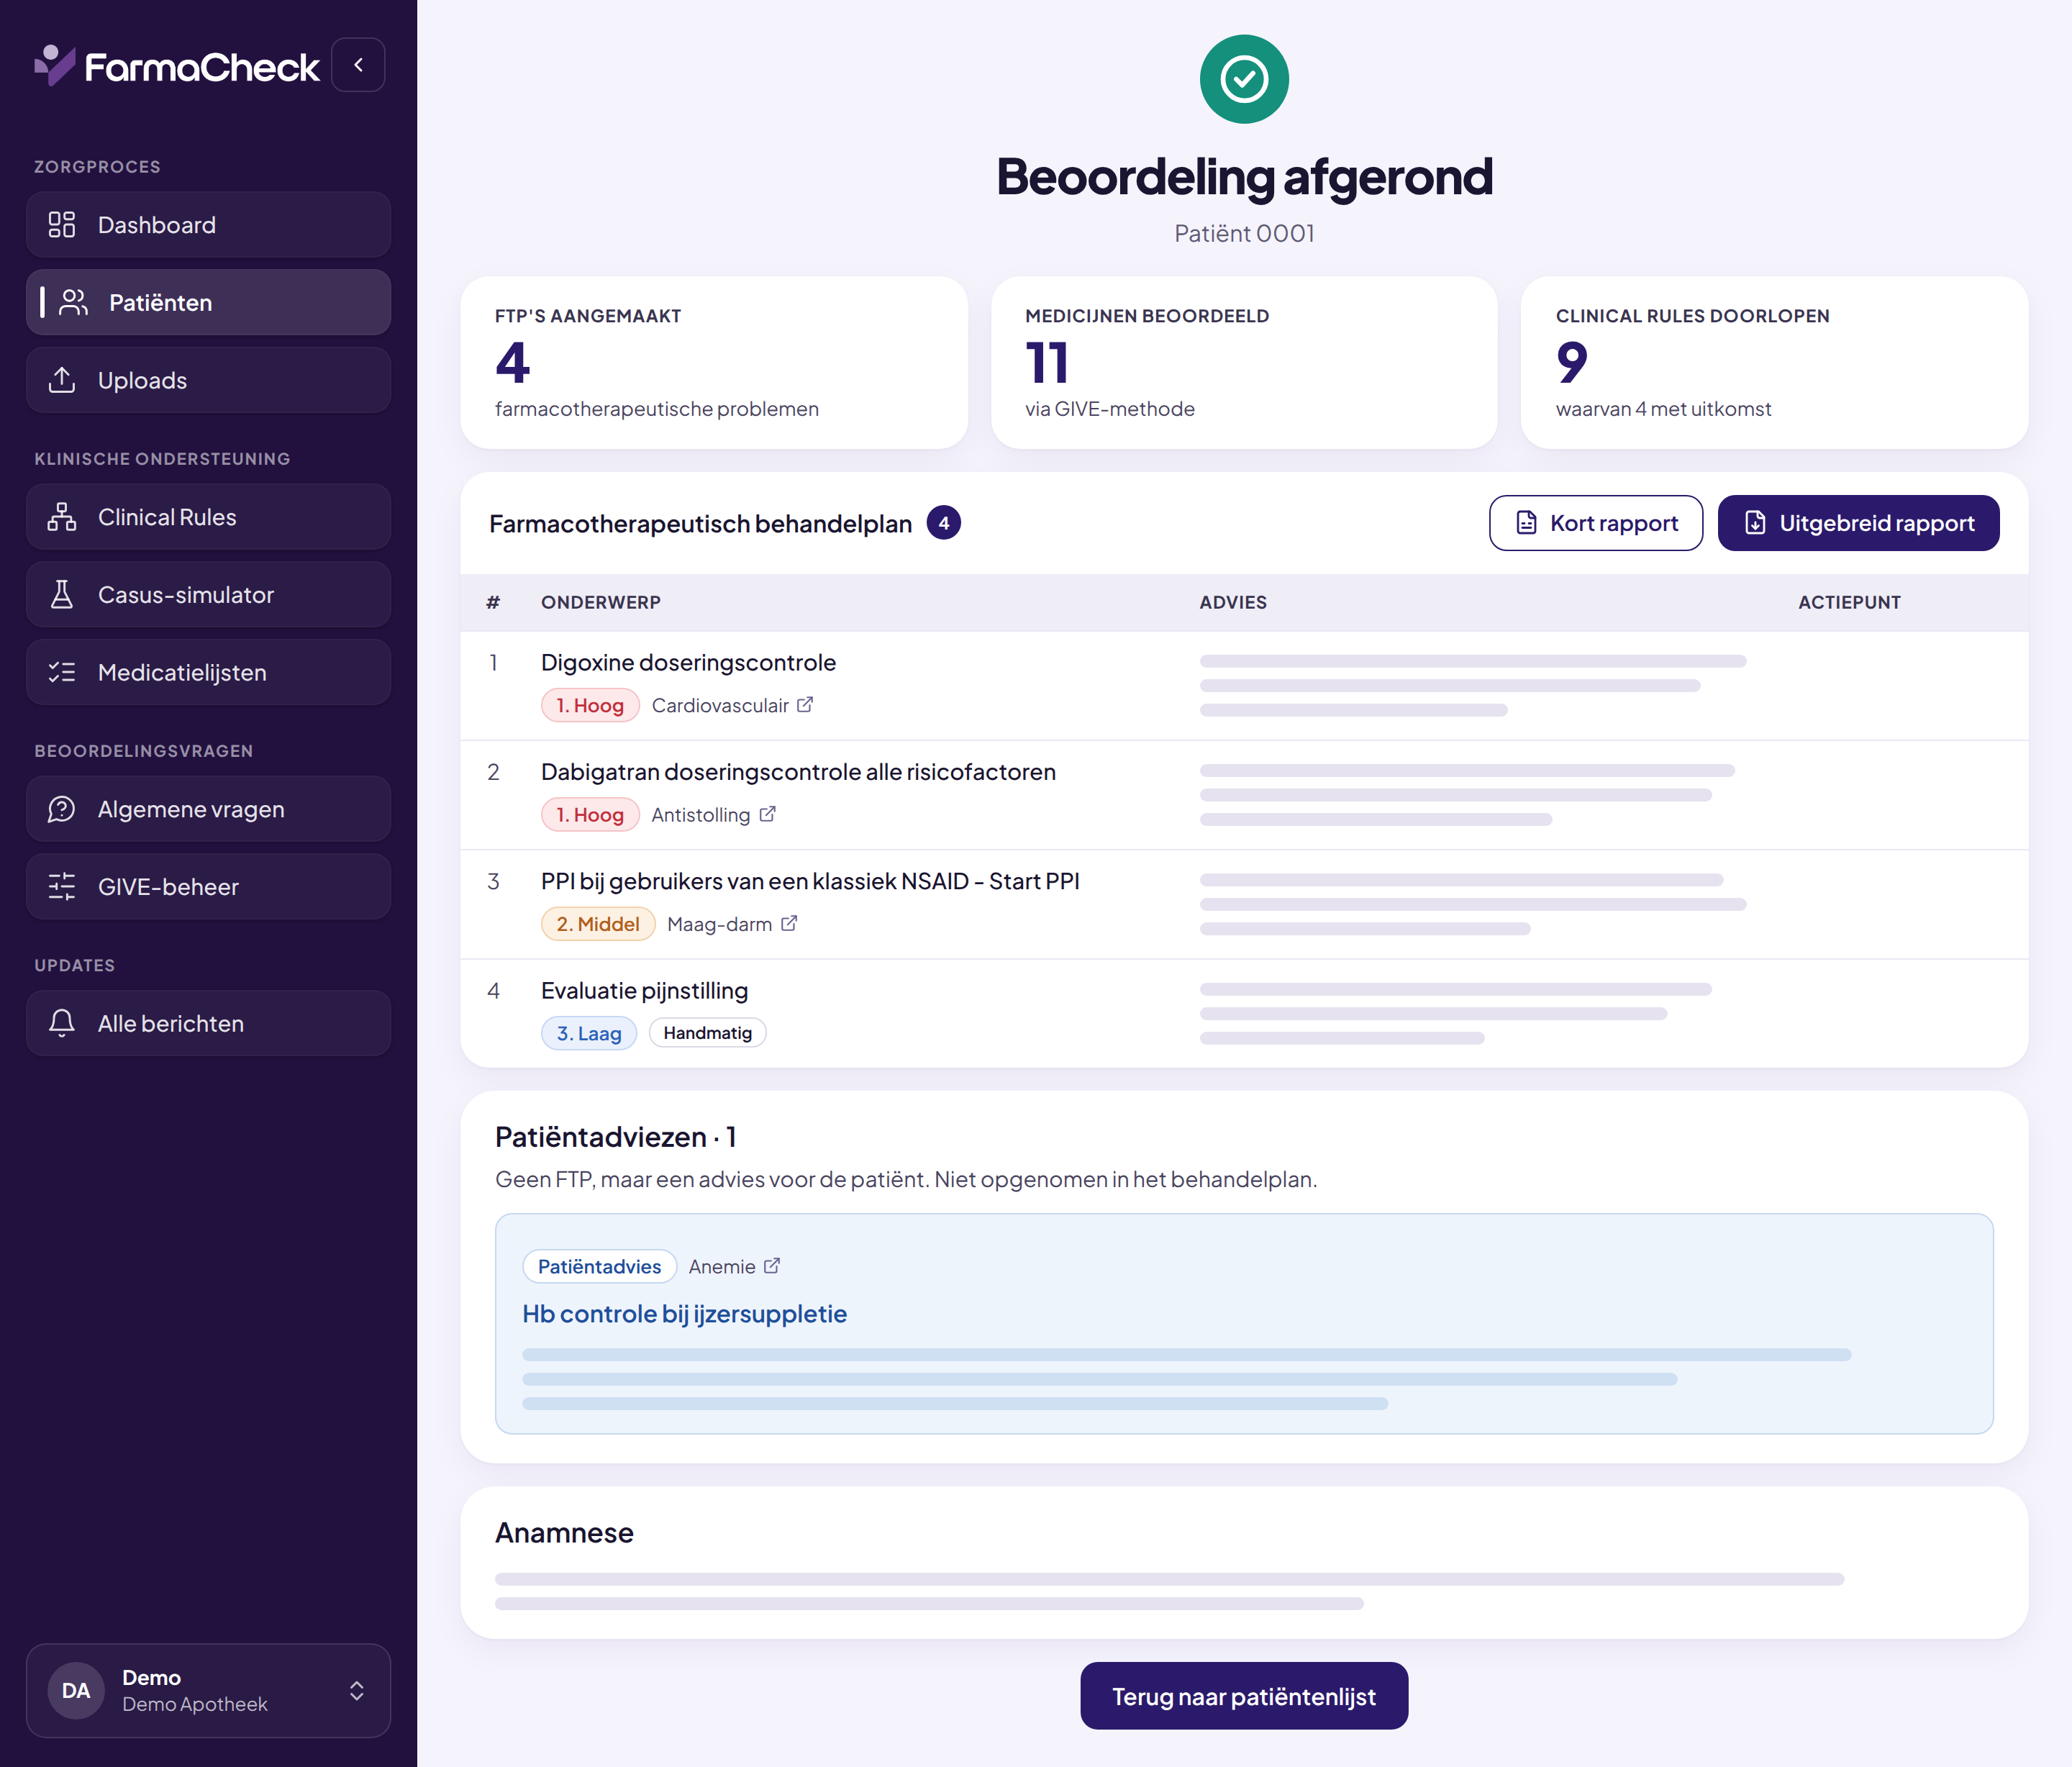The width and height of the screenshot is (2072, 1767).
Task: Open Hb controle bij ijzersuppletie advice
Action: coord(684,1314)
